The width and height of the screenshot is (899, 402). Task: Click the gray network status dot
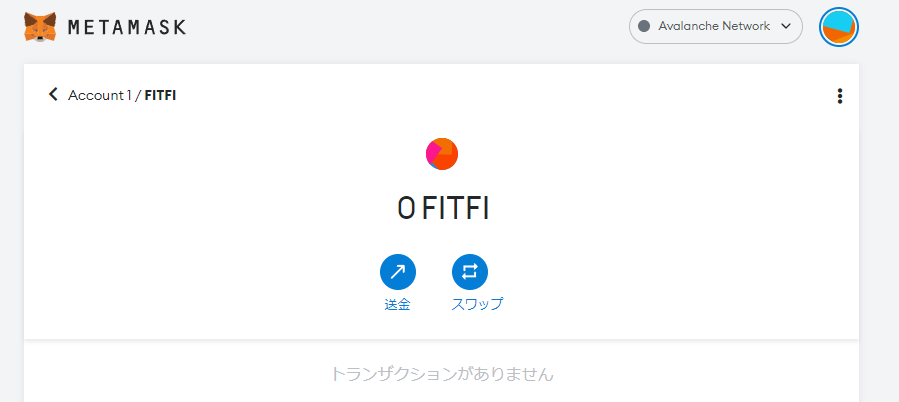point(644,26)
